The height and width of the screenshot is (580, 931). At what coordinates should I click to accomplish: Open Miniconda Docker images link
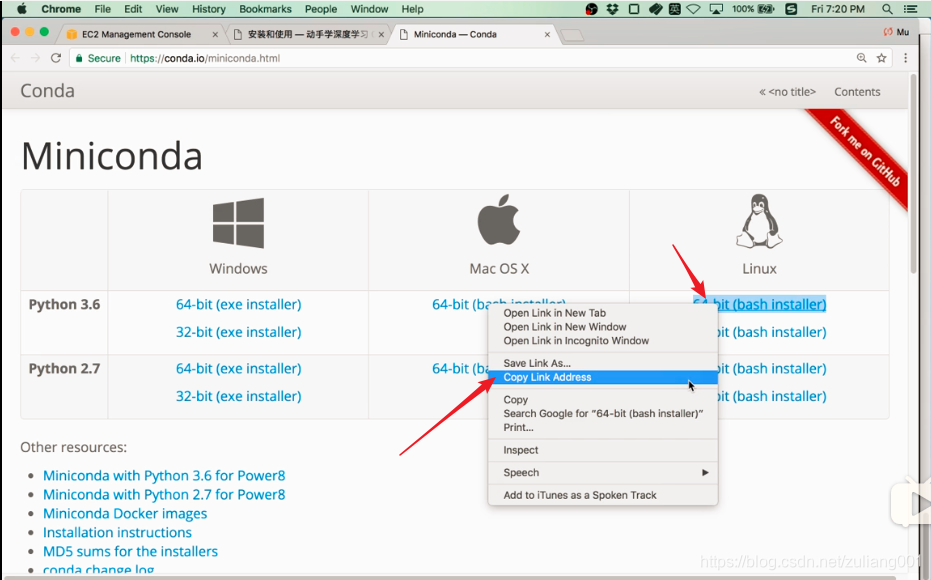tap(125, 514)
